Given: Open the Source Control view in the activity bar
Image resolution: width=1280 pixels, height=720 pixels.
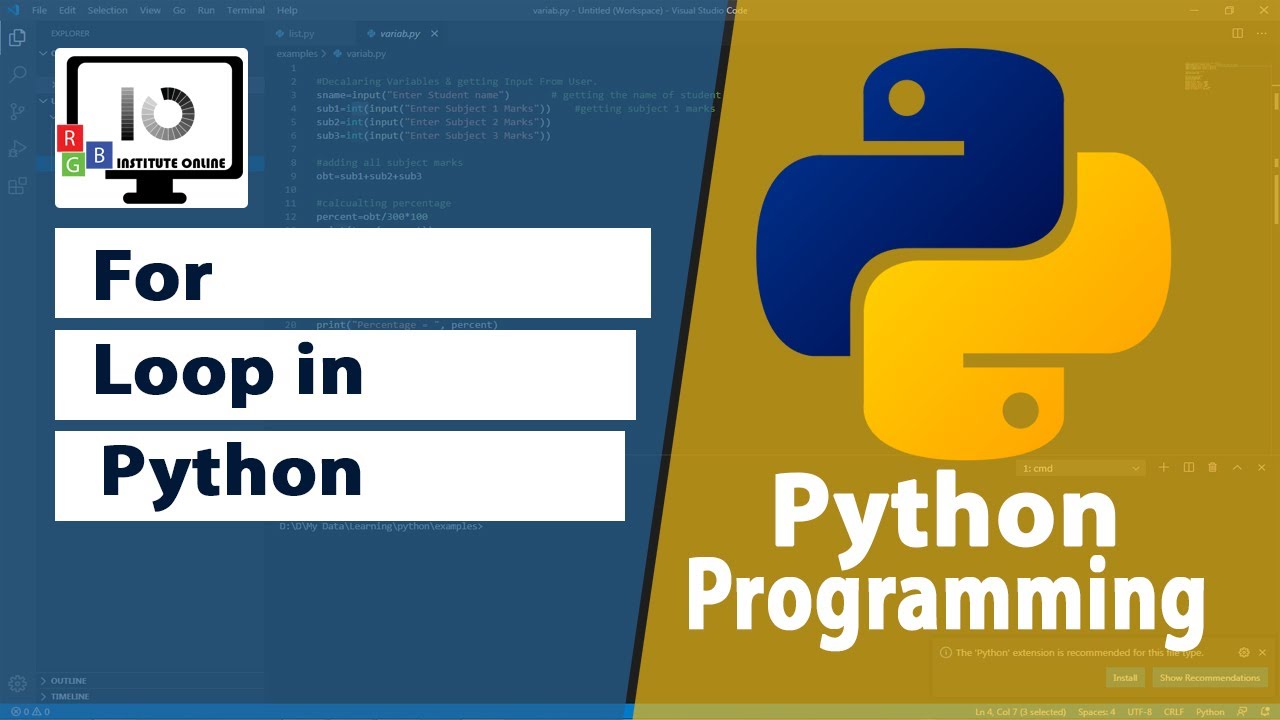Looking at the screenshot, I should point(17,112).
